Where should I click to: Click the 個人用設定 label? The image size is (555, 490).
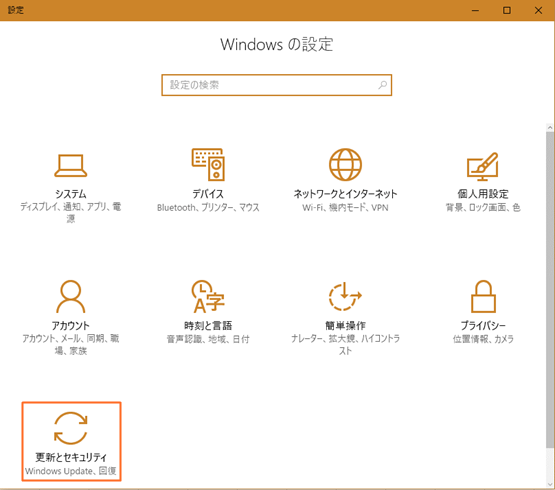pyautogui.click(x=483, y=194)
